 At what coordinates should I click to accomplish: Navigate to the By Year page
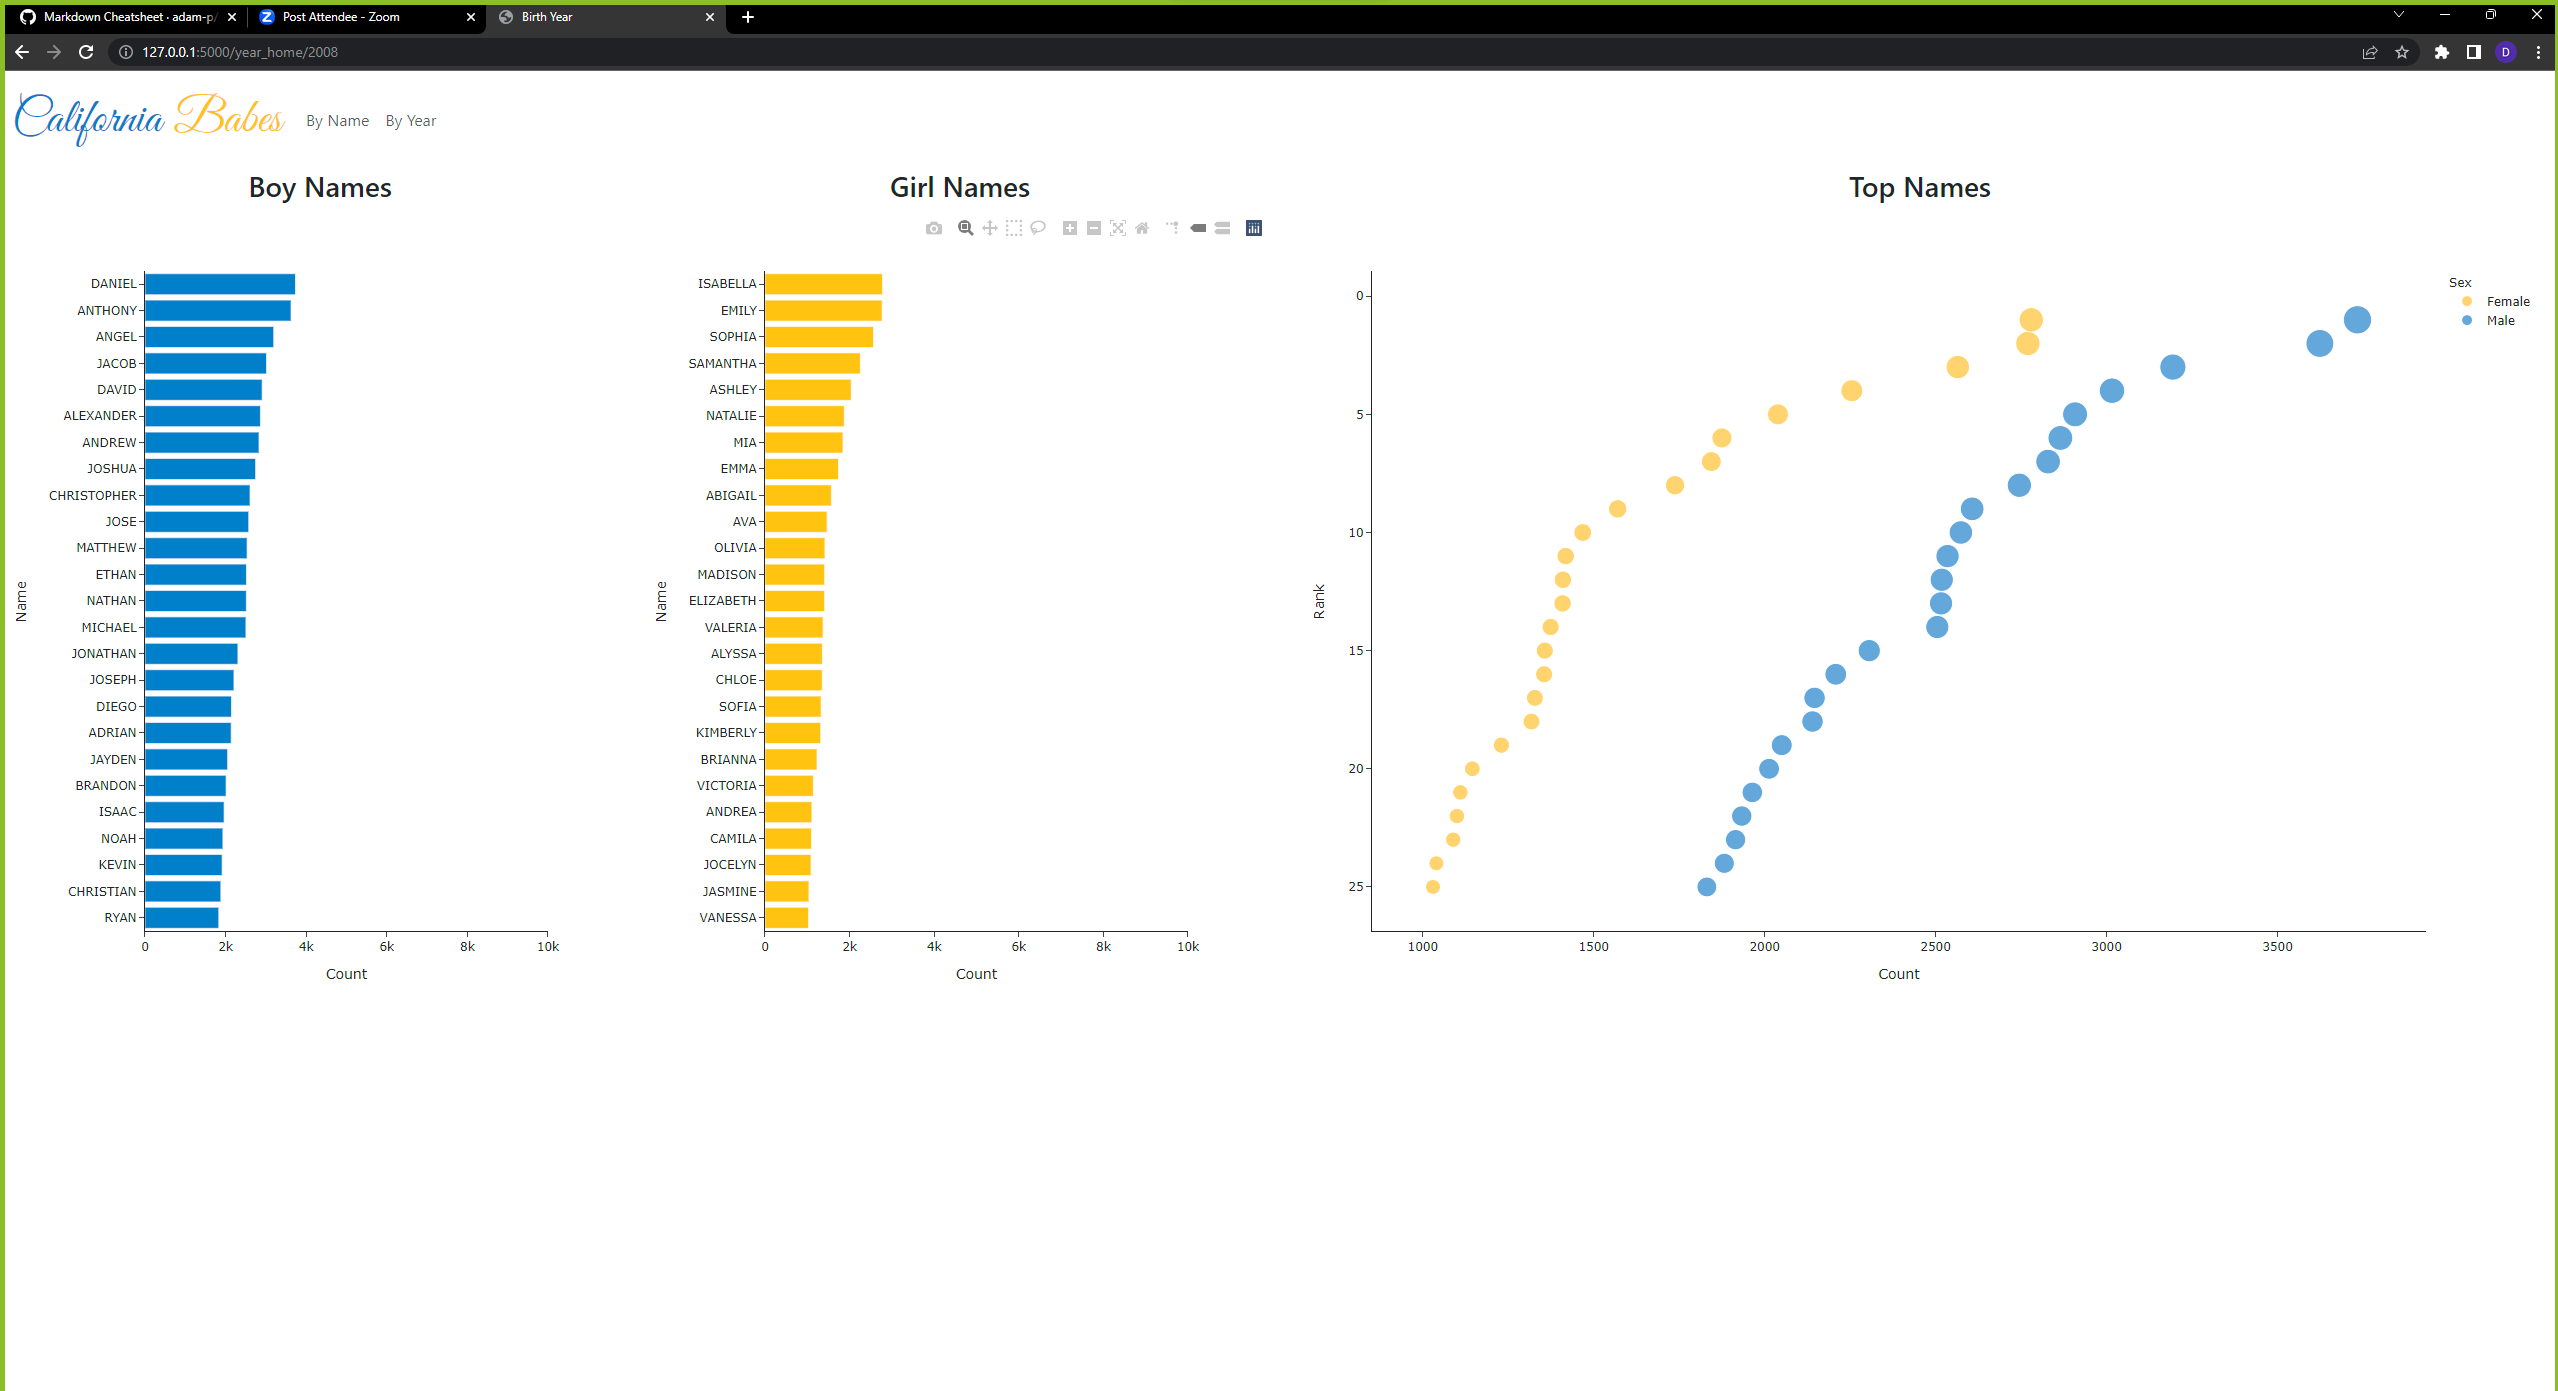tap(410, 120)
